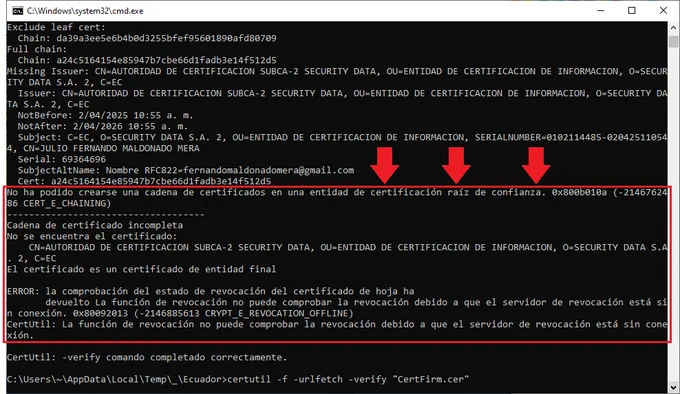680x394 pixels.
Task: Click 'Cadena de certificado incompleta' line
Action: click(x=95, y=225)
